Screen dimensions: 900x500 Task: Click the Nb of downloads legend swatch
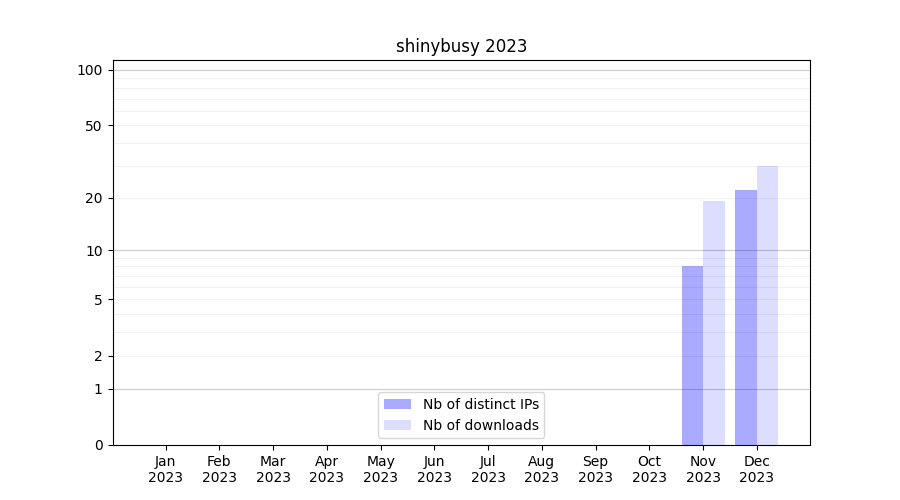[x=397, y=425]
